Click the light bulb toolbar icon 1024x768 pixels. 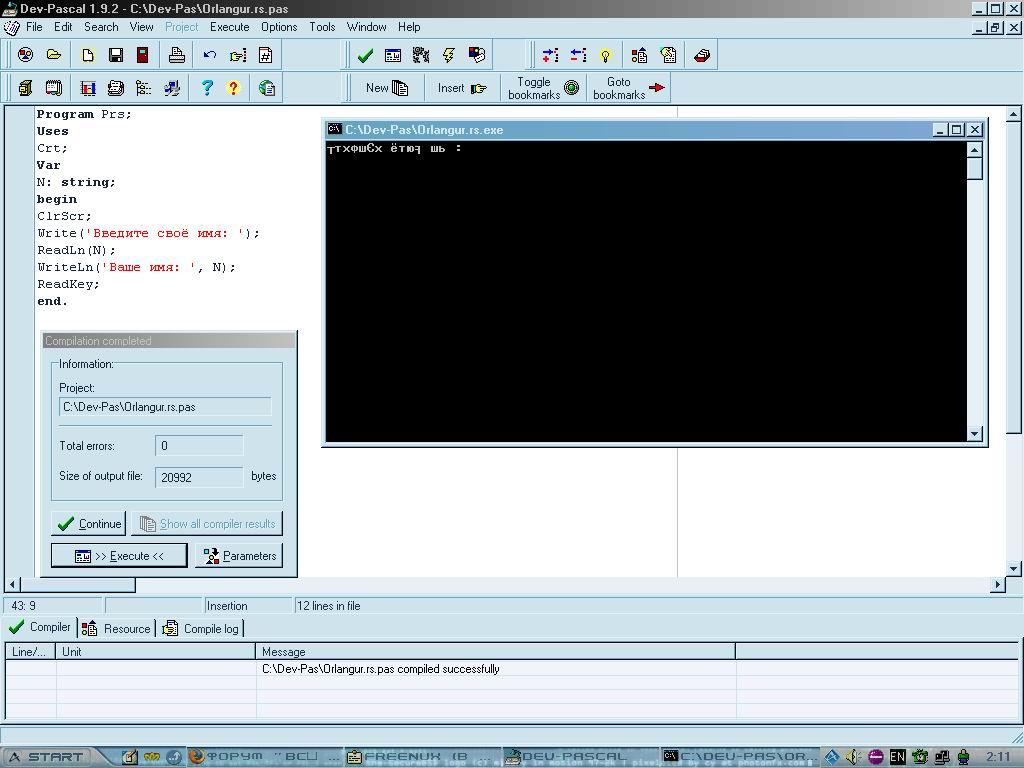click(x=605, y=55)
